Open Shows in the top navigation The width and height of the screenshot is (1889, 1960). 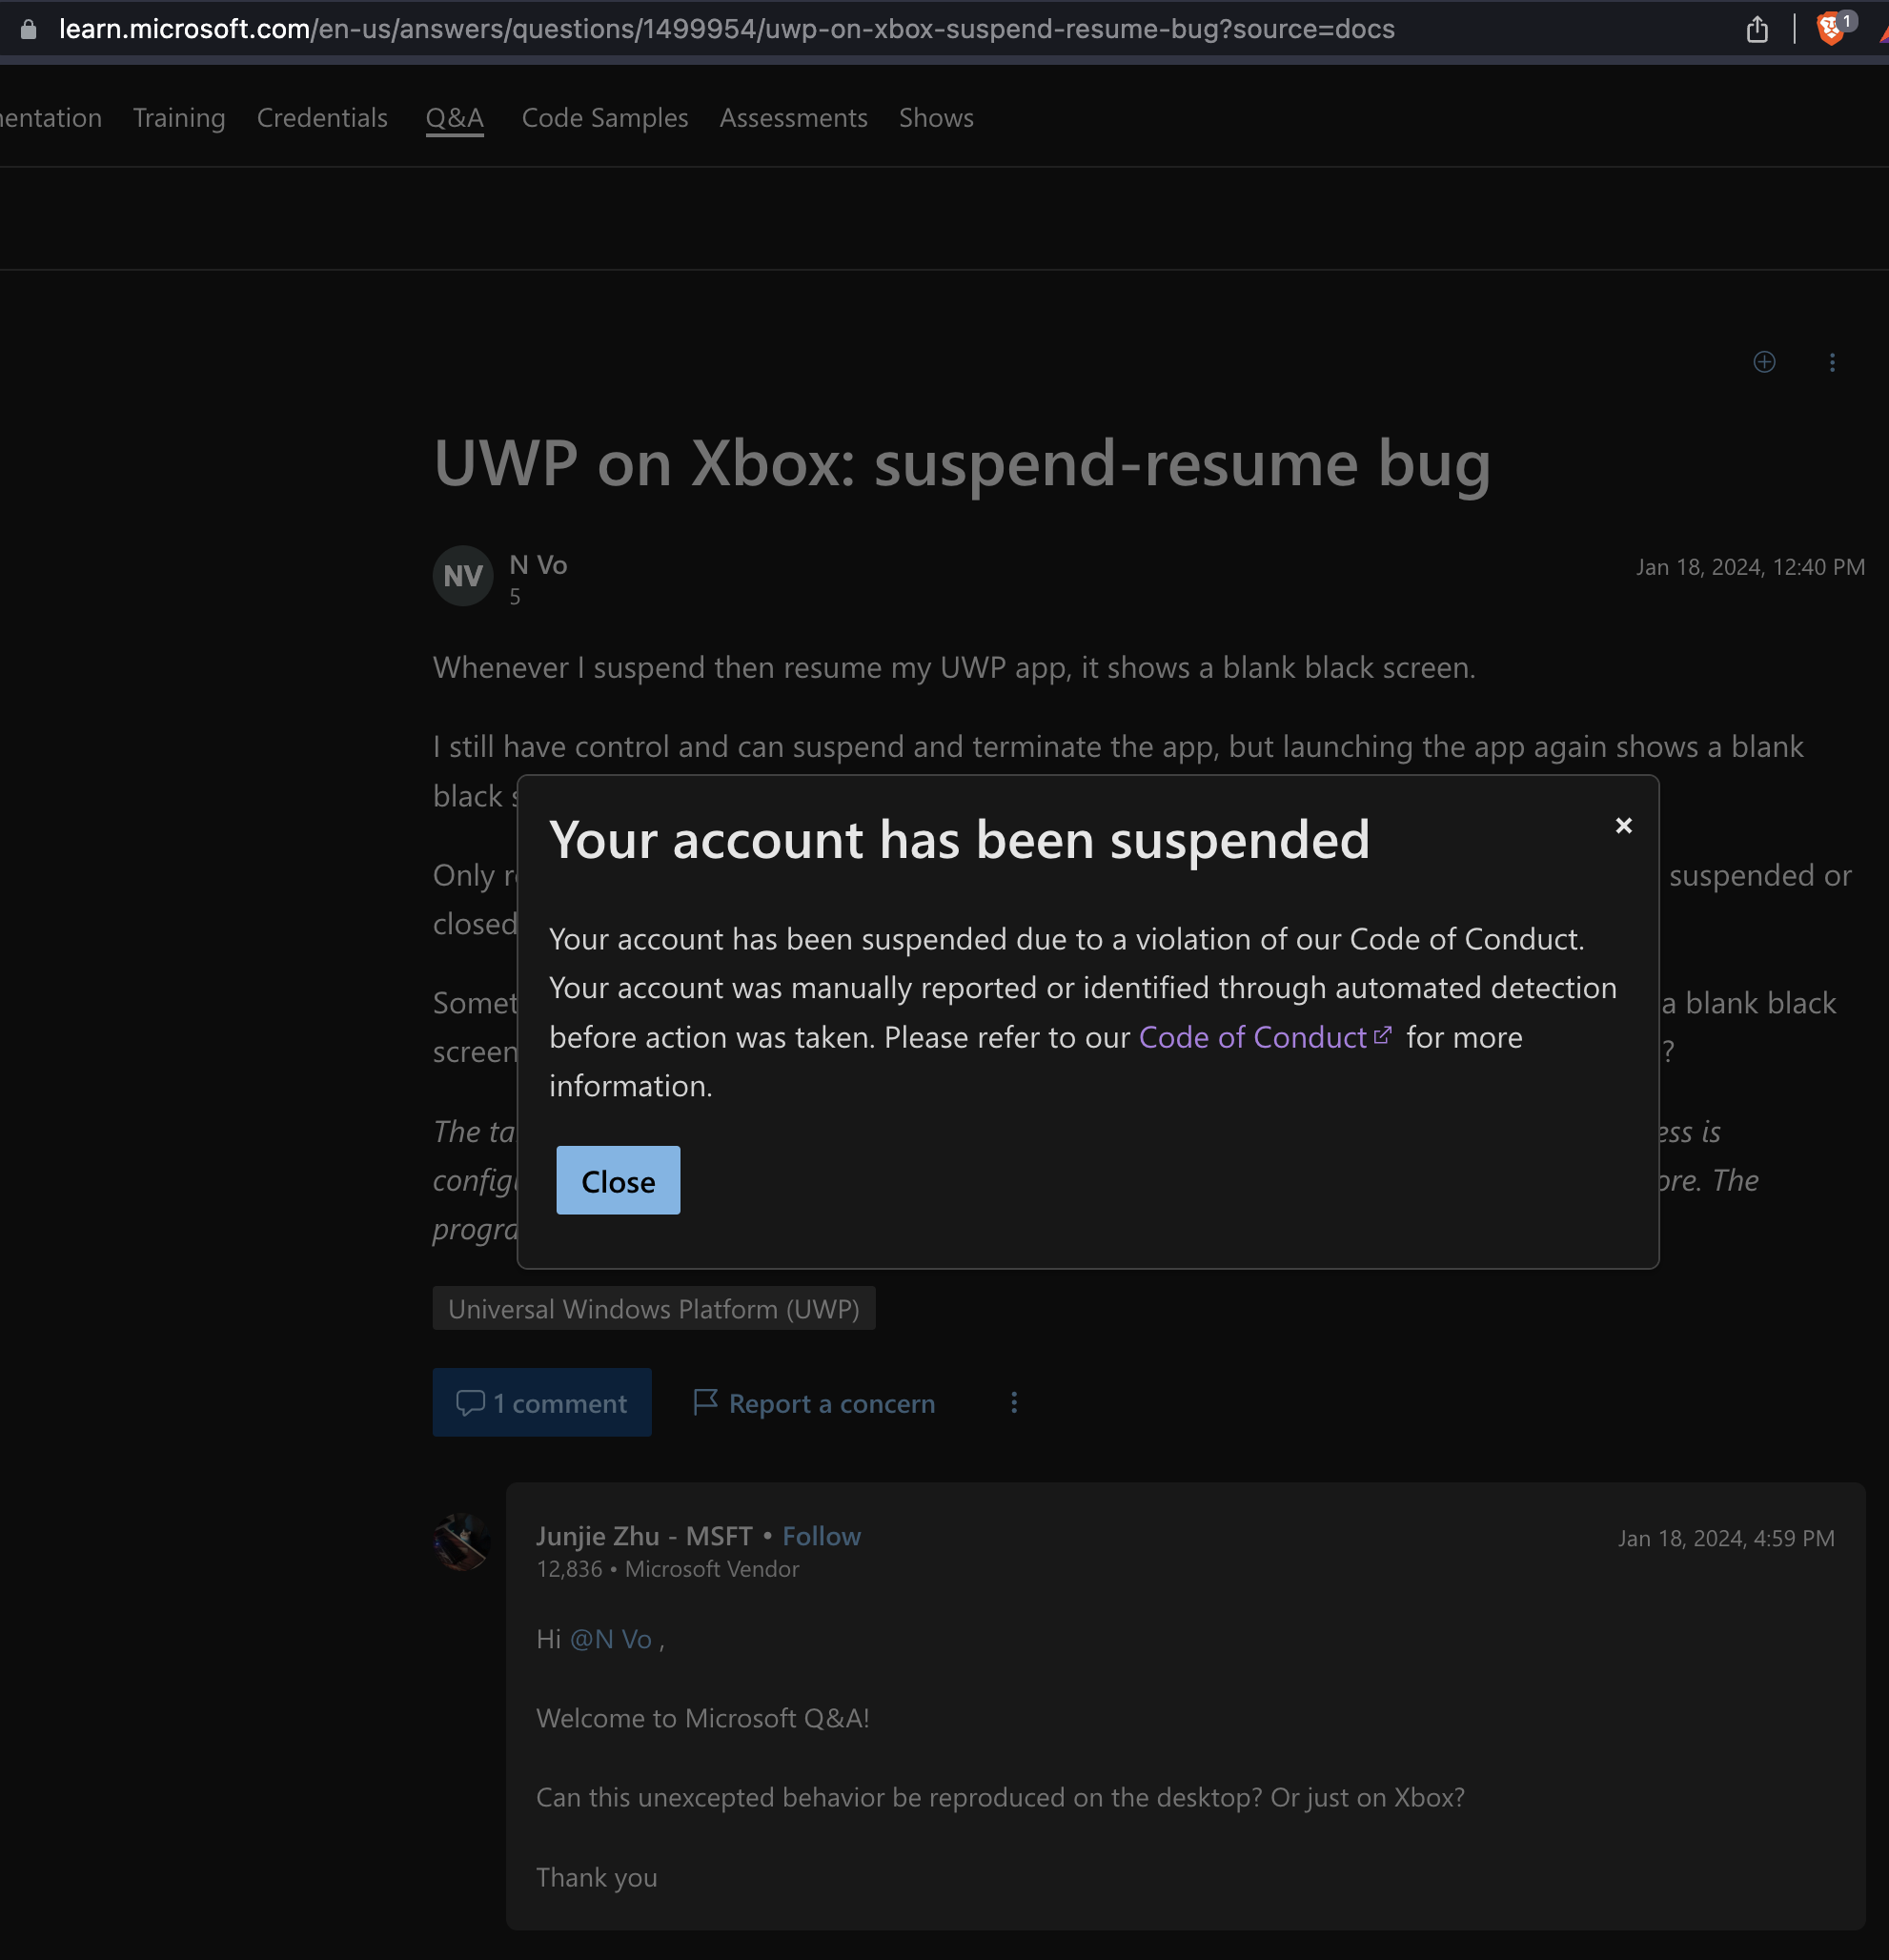[935, 118]
